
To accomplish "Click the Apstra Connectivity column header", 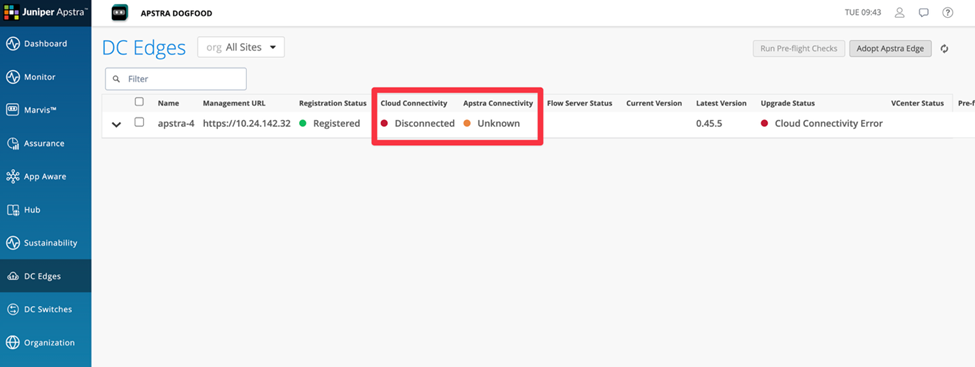I will [498, 103].
